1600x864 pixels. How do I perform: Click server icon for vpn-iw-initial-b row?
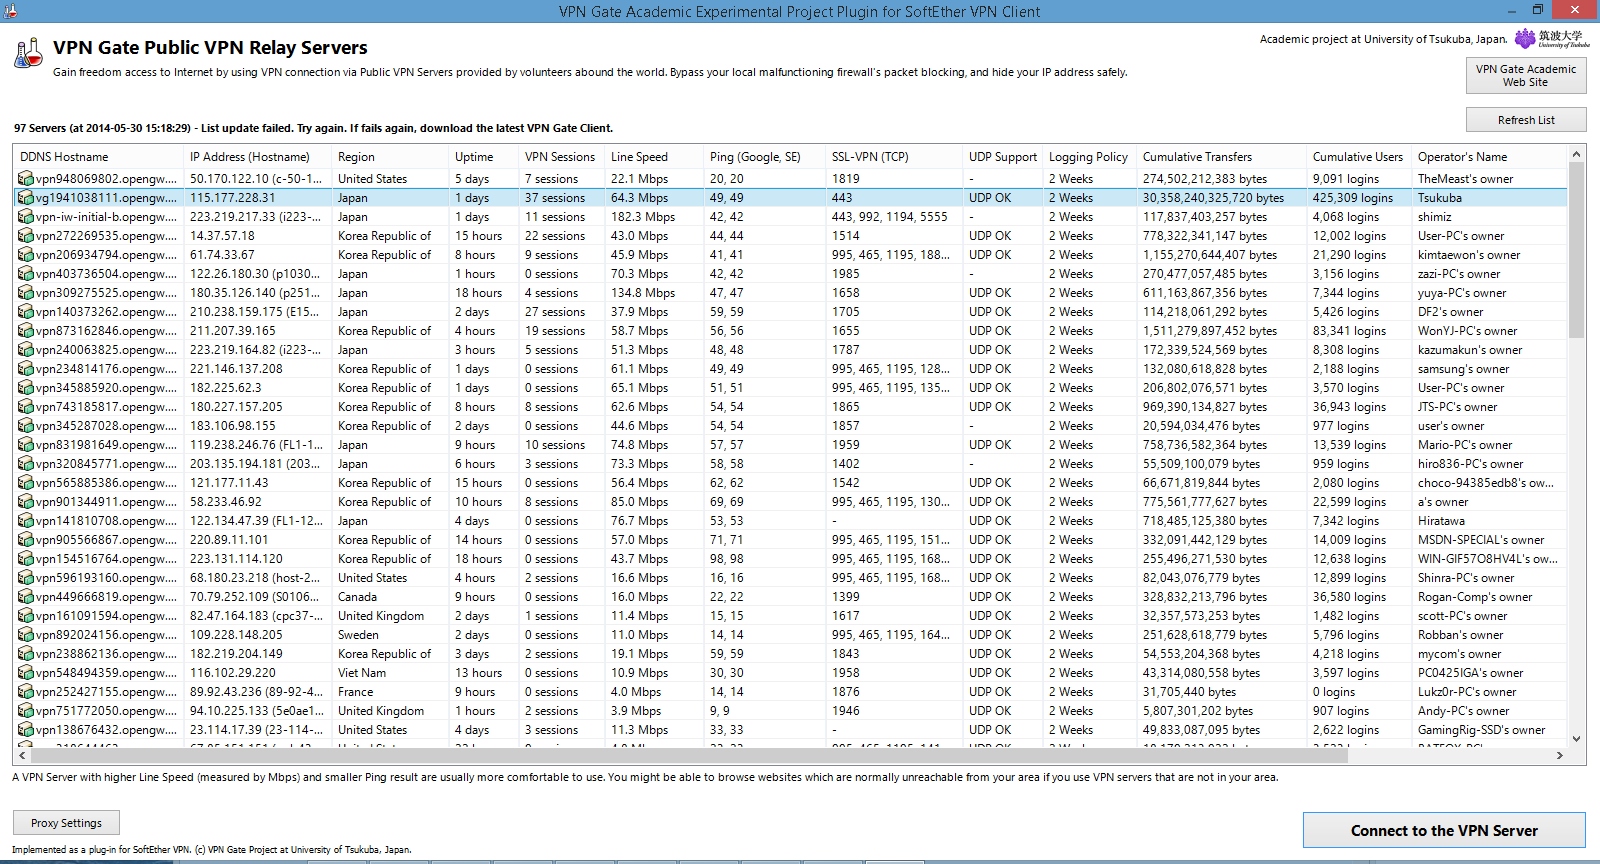[x=26, y=217]
